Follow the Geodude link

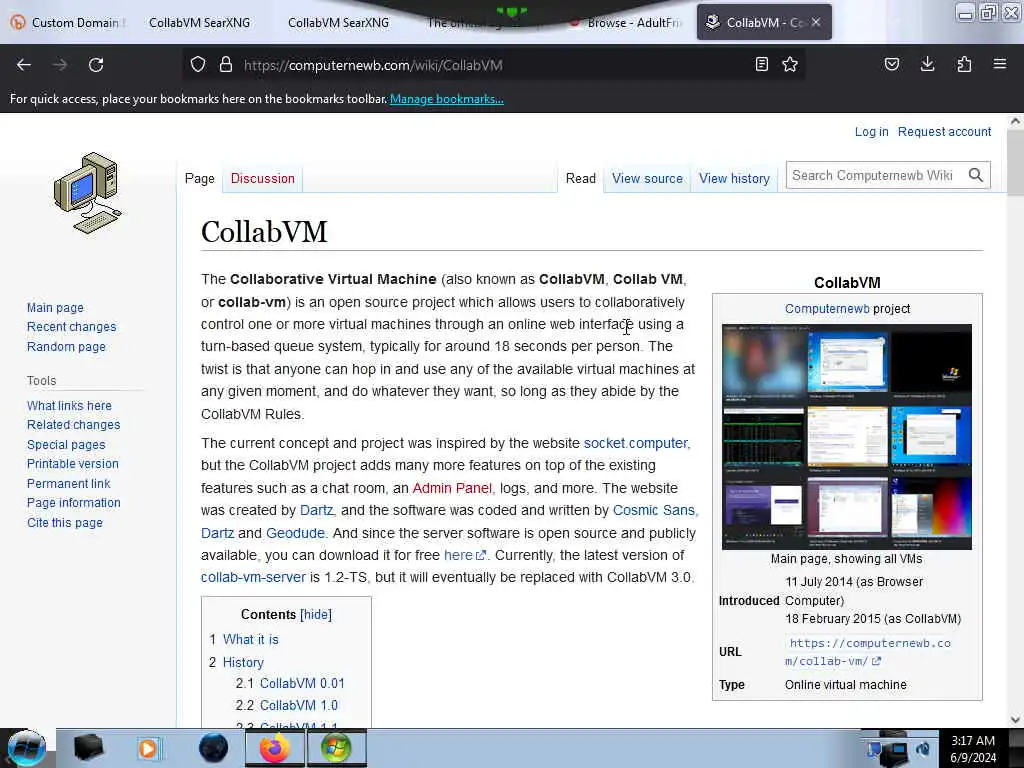coord(295,533)
